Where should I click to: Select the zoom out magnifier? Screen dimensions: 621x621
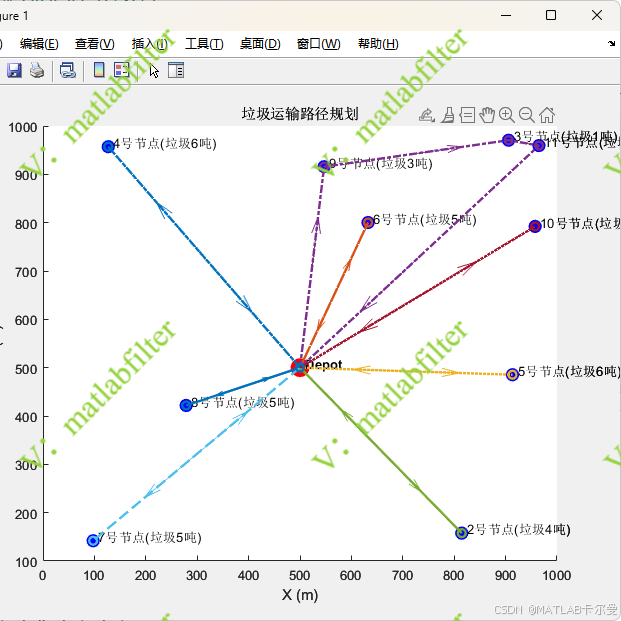pyautogui.click(x=527, y=115)
